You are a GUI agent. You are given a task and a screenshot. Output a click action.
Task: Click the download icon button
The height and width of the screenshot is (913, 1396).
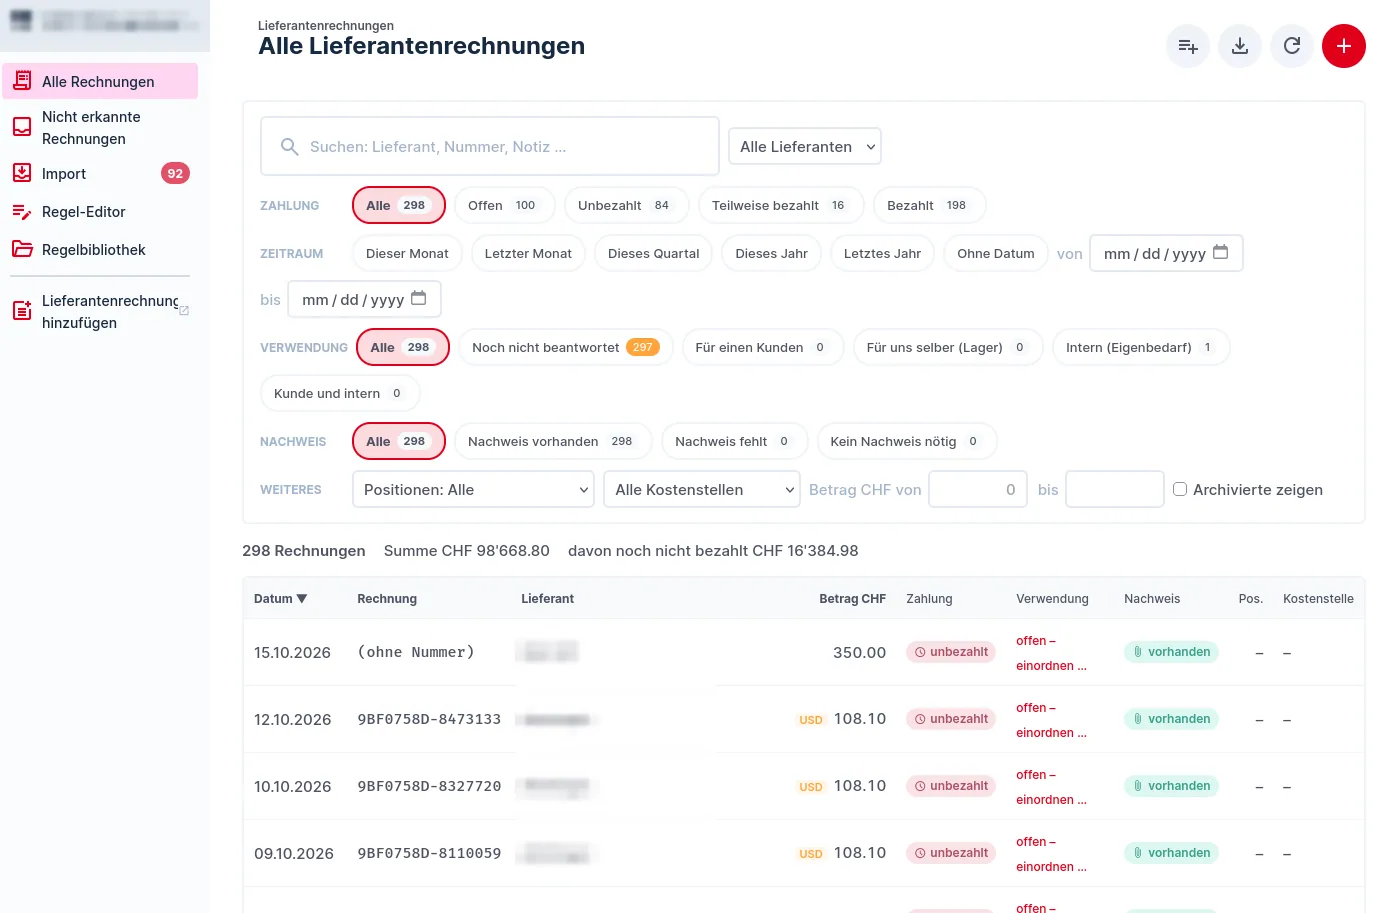(x=1239, y=46)
